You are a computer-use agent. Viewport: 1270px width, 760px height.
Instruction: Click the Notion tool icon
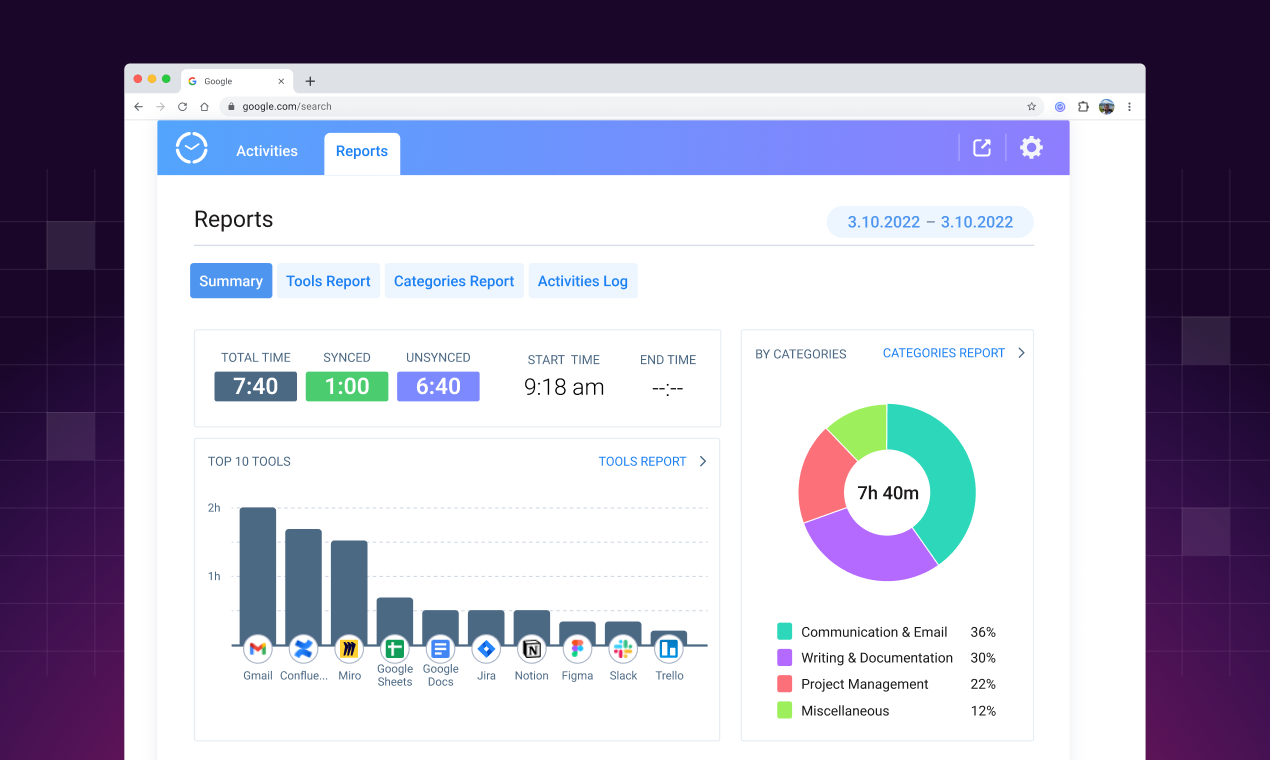(532, 649)
